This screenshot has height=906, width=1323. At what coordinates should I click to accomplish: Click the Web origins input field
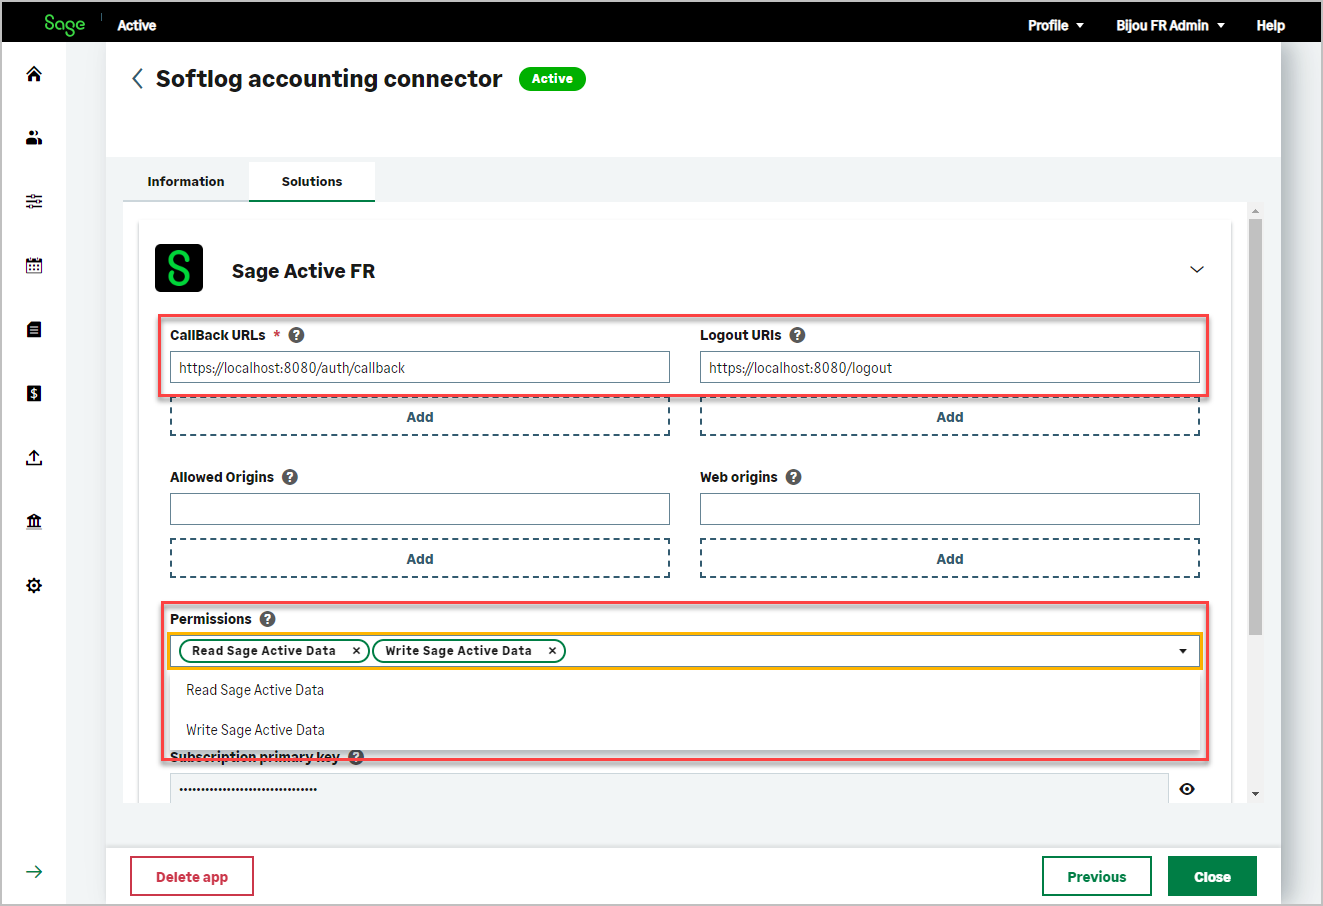(x=950, y=509)
